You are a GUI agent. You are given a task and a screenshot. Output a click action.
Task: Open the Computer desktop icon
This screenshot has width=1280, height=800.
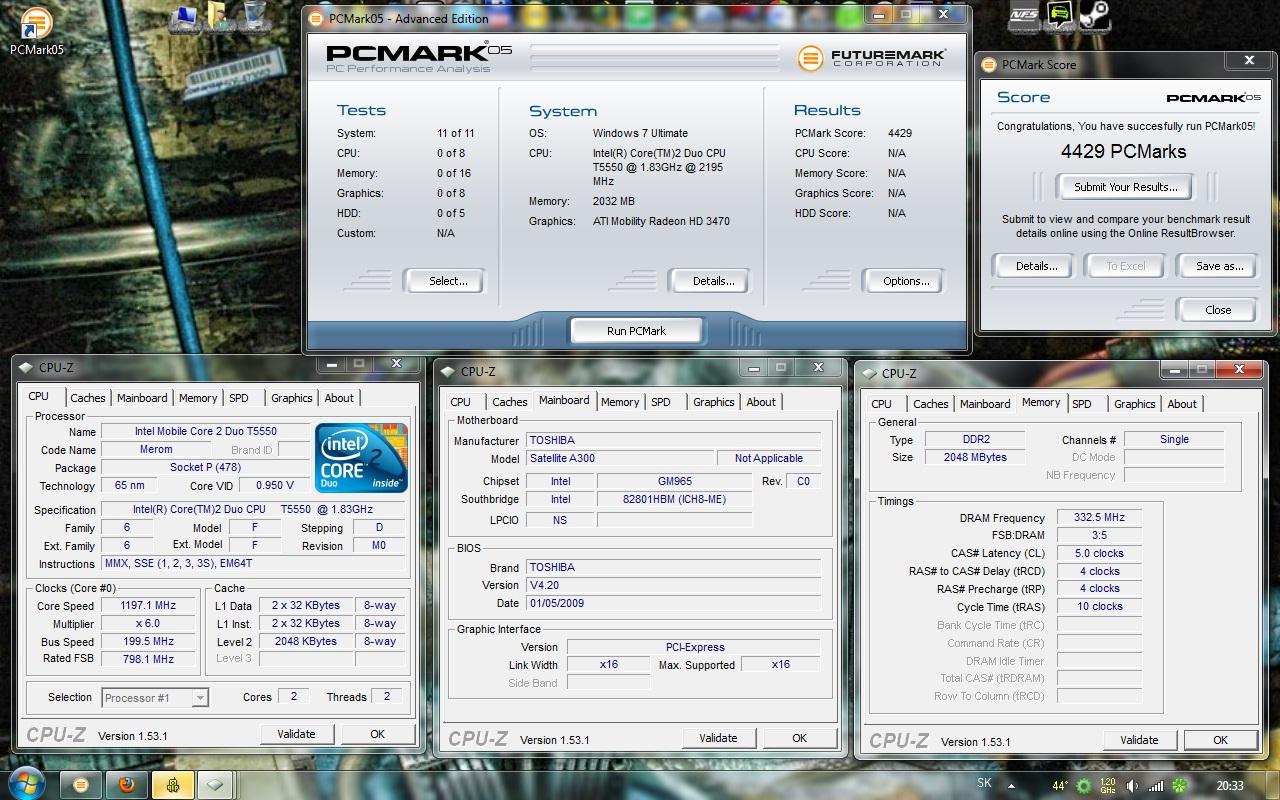[184, 16]
